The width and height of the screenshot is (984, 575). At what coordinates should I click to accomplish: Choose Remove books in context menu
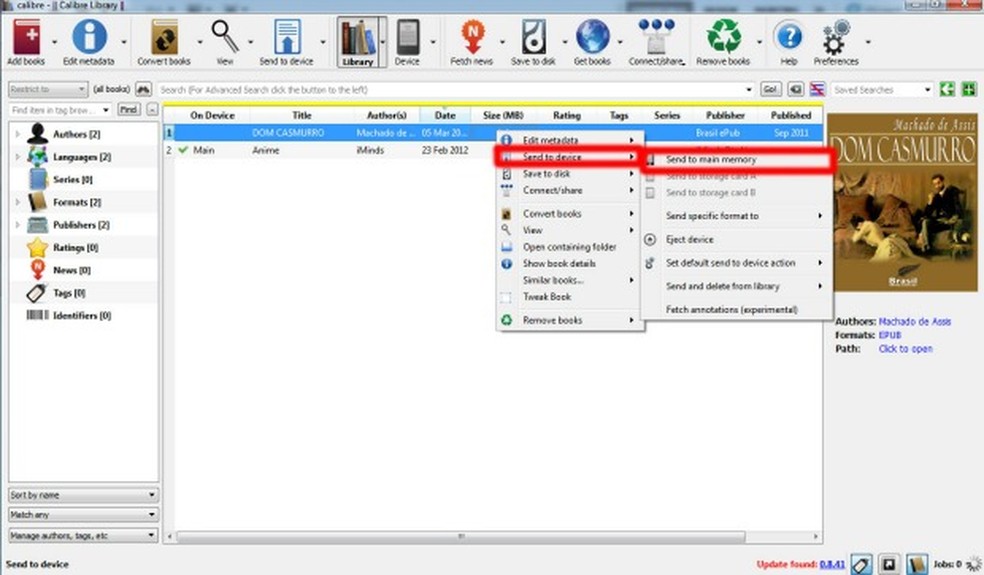point(569,320)
